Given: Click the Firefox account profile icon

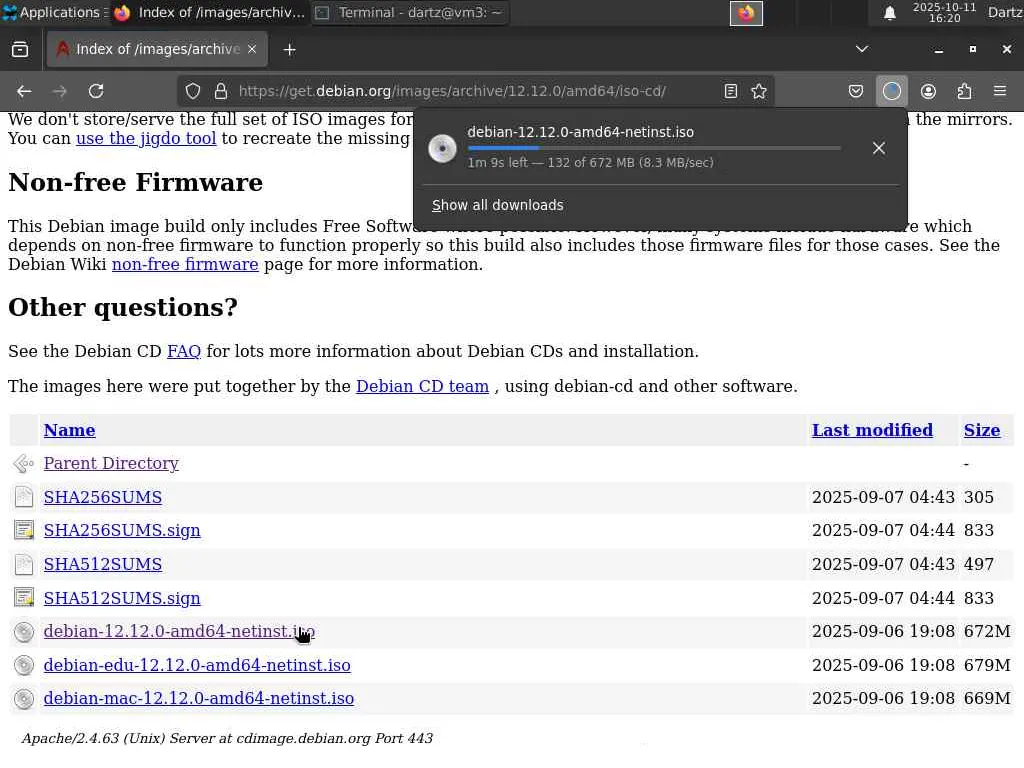Looking at the screenshot, I should [x=928, y=91].
